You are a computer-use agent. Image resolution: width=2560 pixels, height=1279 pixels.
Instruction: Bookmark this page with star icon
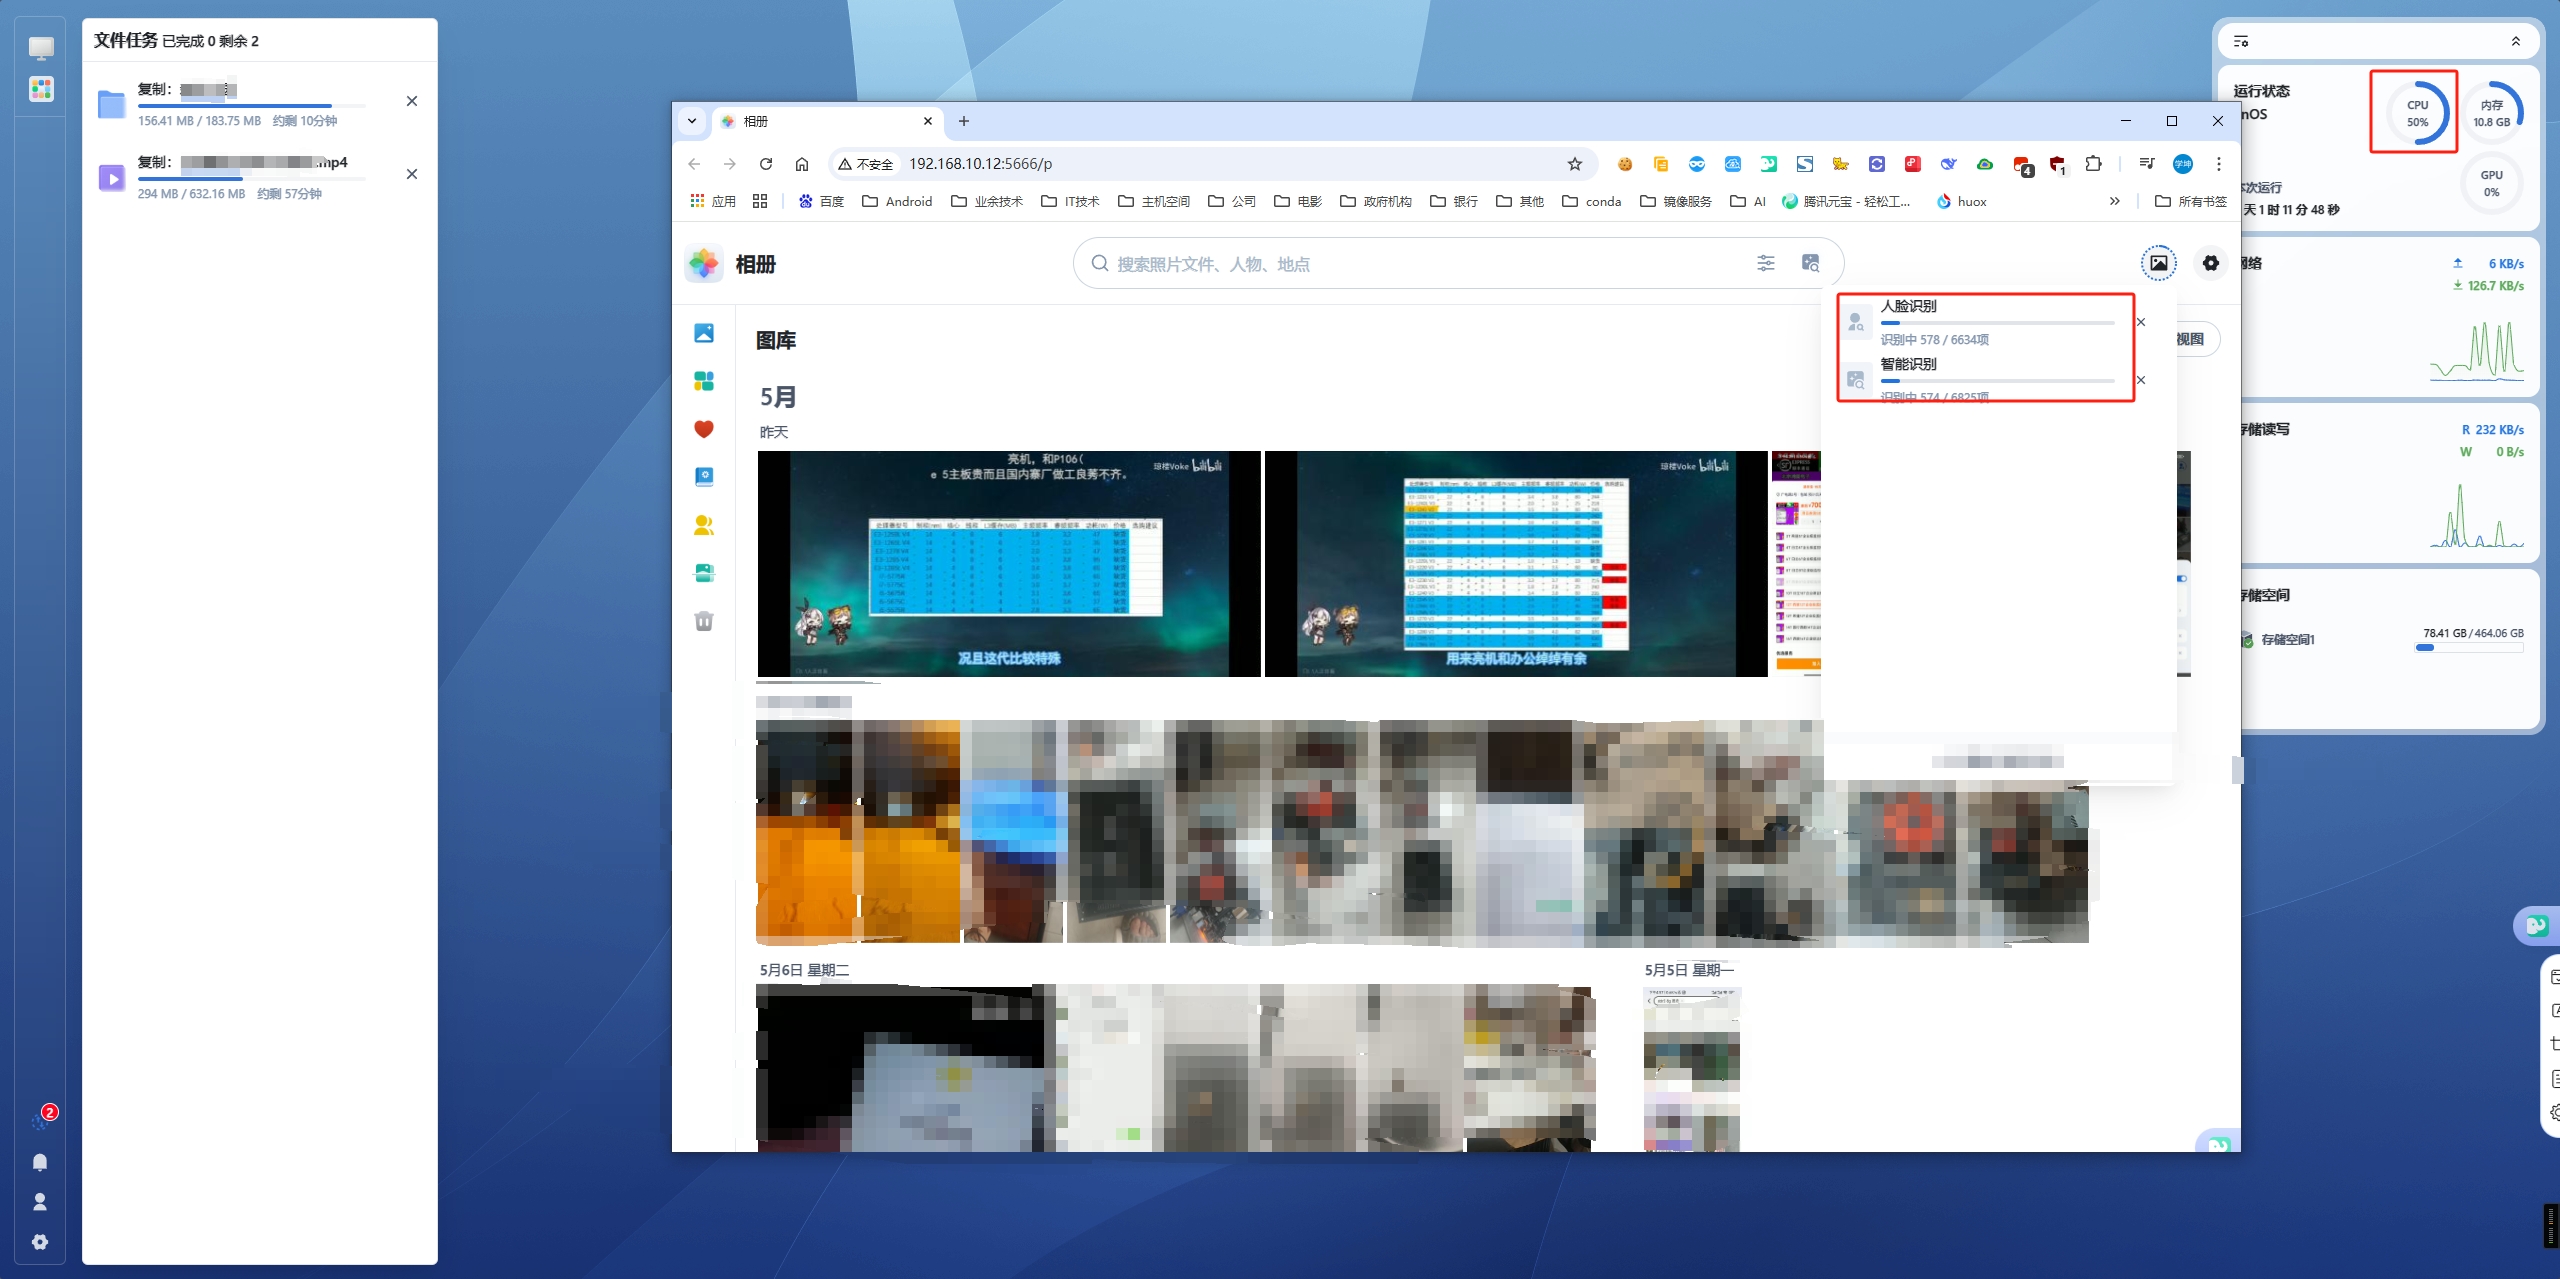(1575, 164)
